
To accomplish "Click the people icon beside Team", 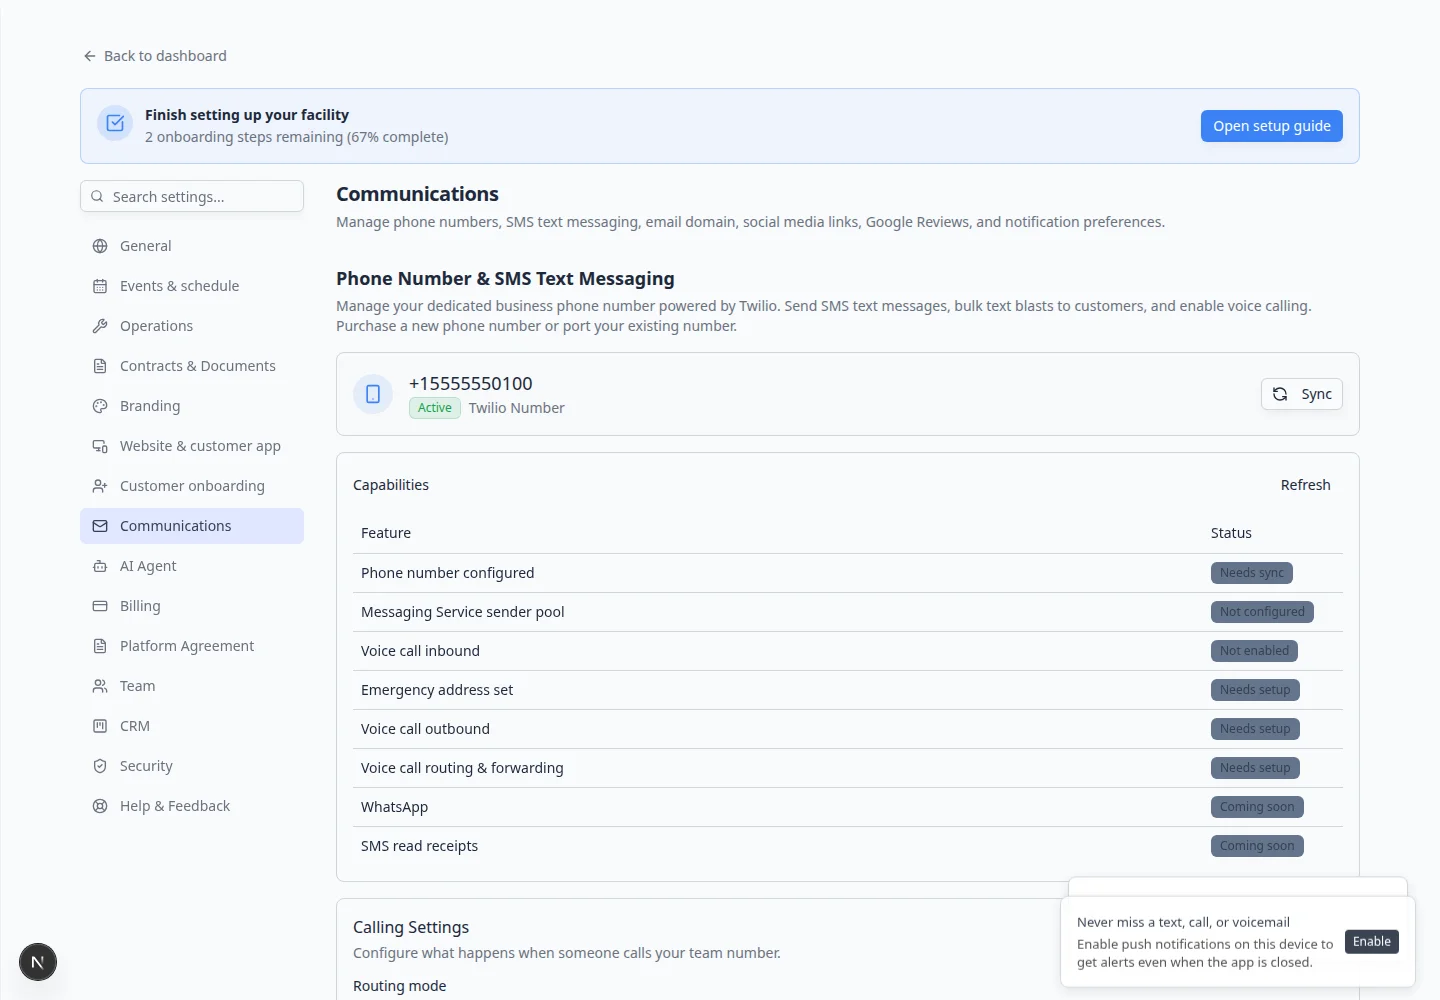I will (100, 686).
